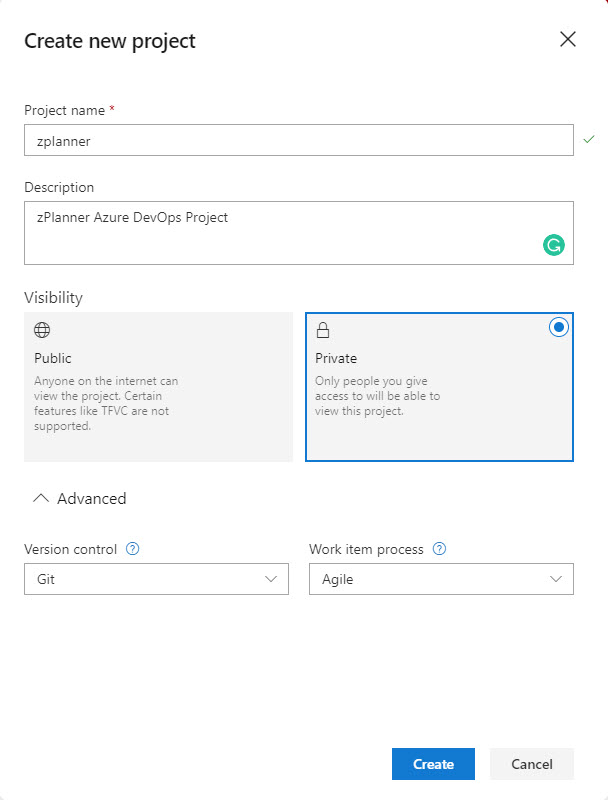This screenshot has height=800, width=608.
Task: Click the Project name input field
Action: (299, 140)
